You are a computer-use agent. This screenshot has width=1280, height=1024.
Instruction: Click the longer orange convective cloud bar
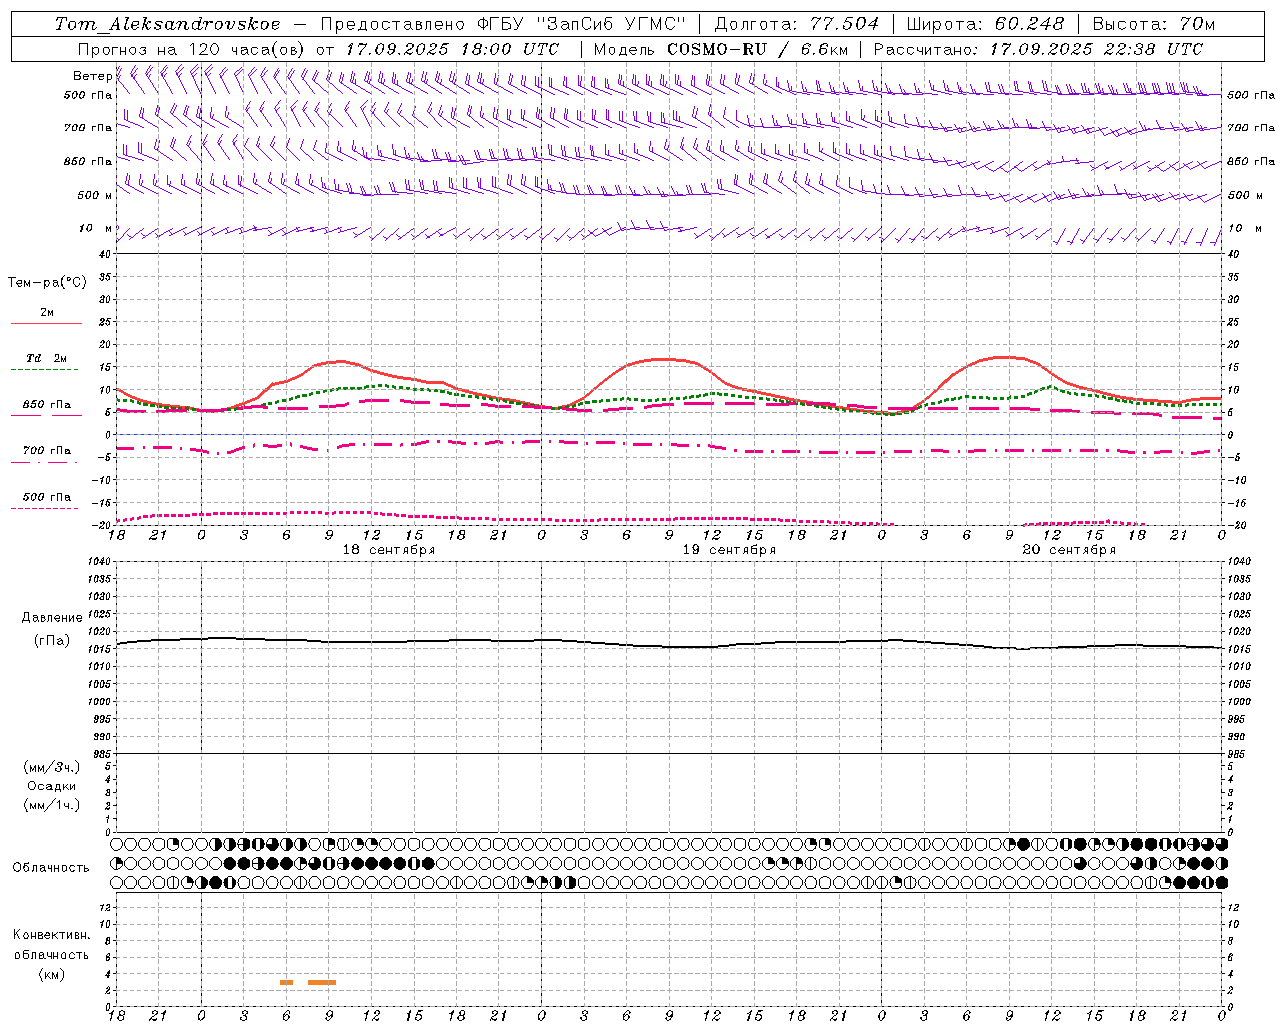tap(322, 982)
